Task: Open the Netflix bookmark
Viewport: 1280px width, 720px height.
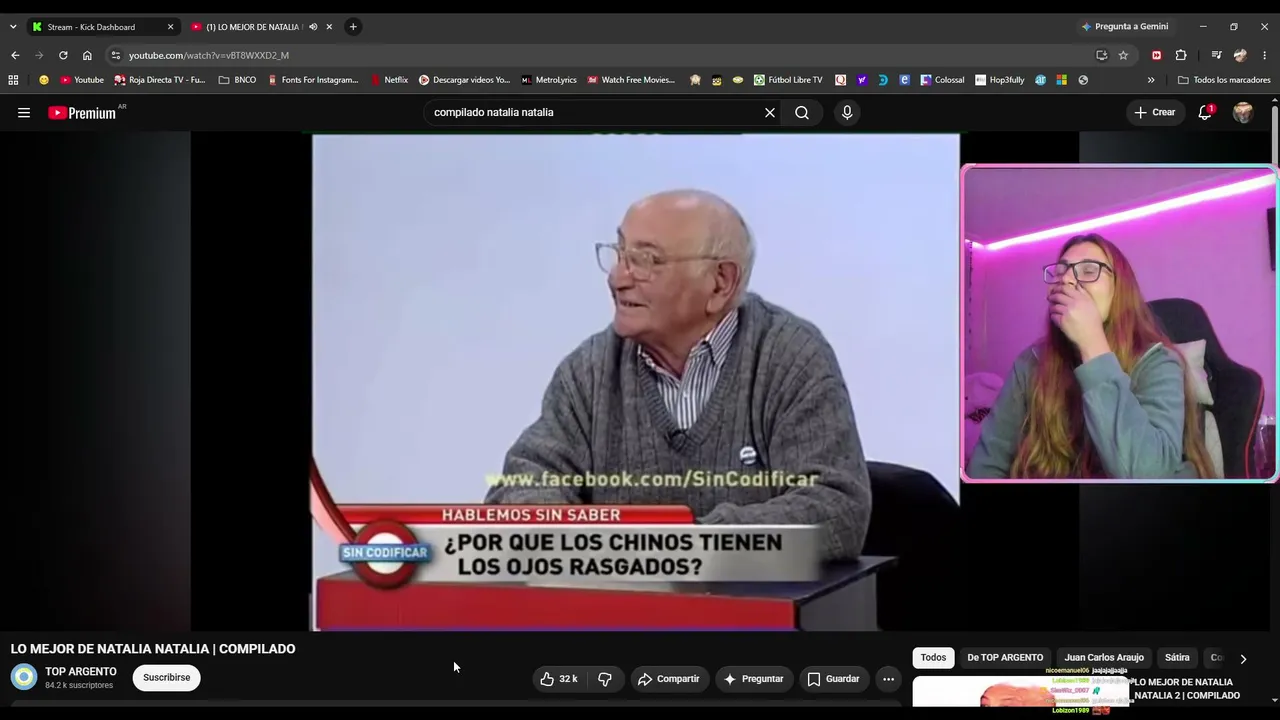Action: (389, 80)
